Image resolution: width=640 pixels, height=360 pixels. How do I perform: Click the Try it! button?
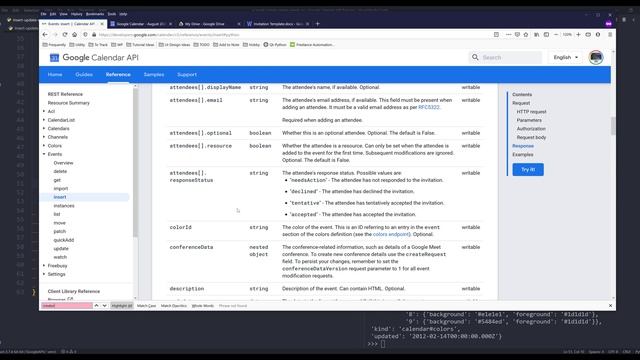point(528,169)
